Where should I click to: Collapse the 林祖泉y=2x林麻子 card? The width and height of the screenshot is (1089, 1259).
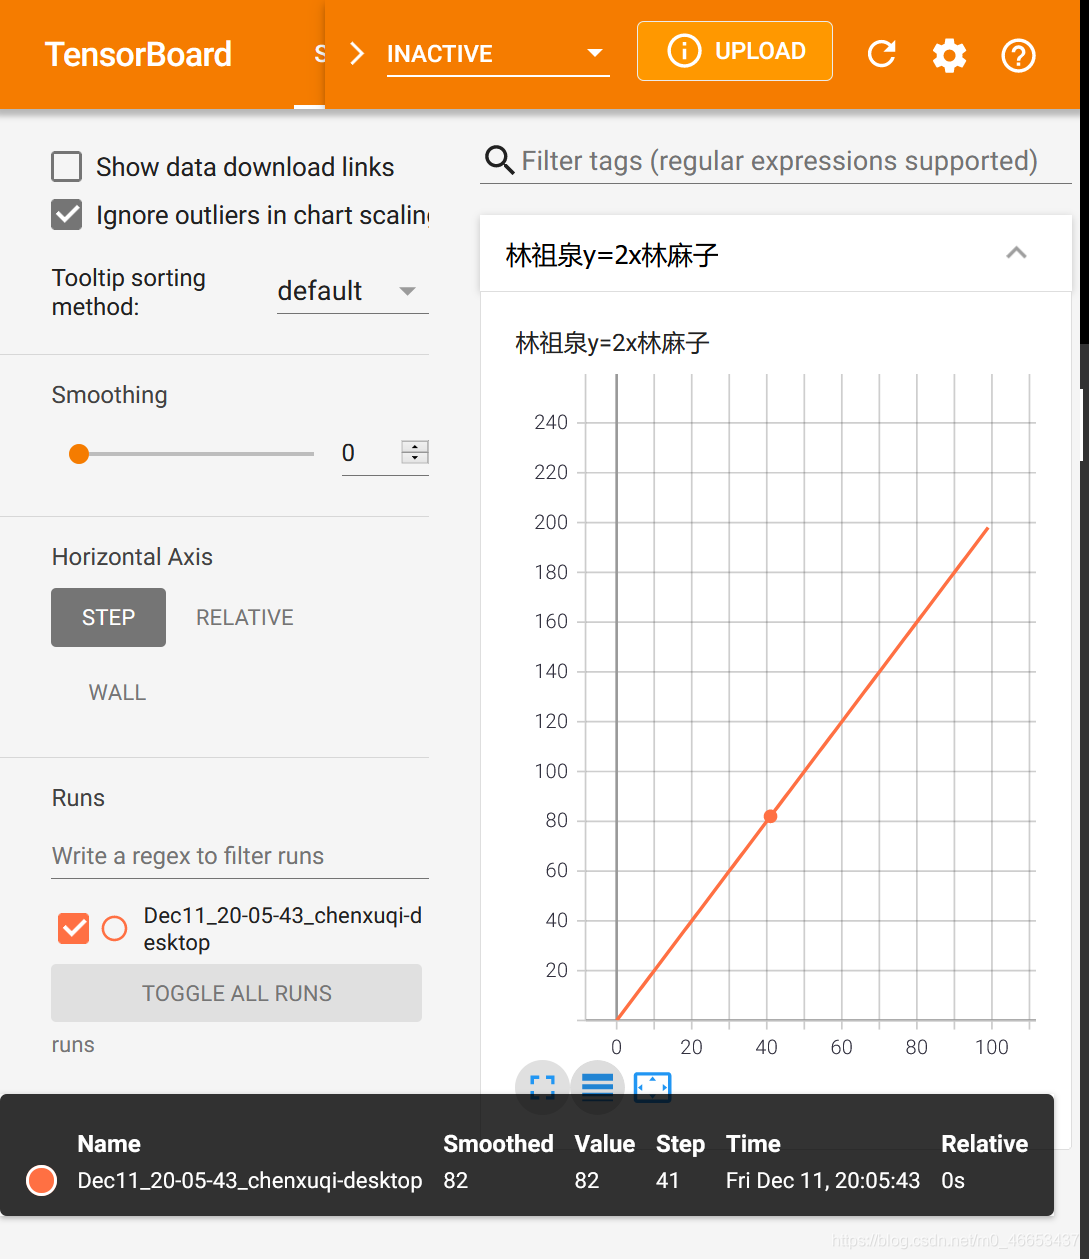[x=1017, y=253]
